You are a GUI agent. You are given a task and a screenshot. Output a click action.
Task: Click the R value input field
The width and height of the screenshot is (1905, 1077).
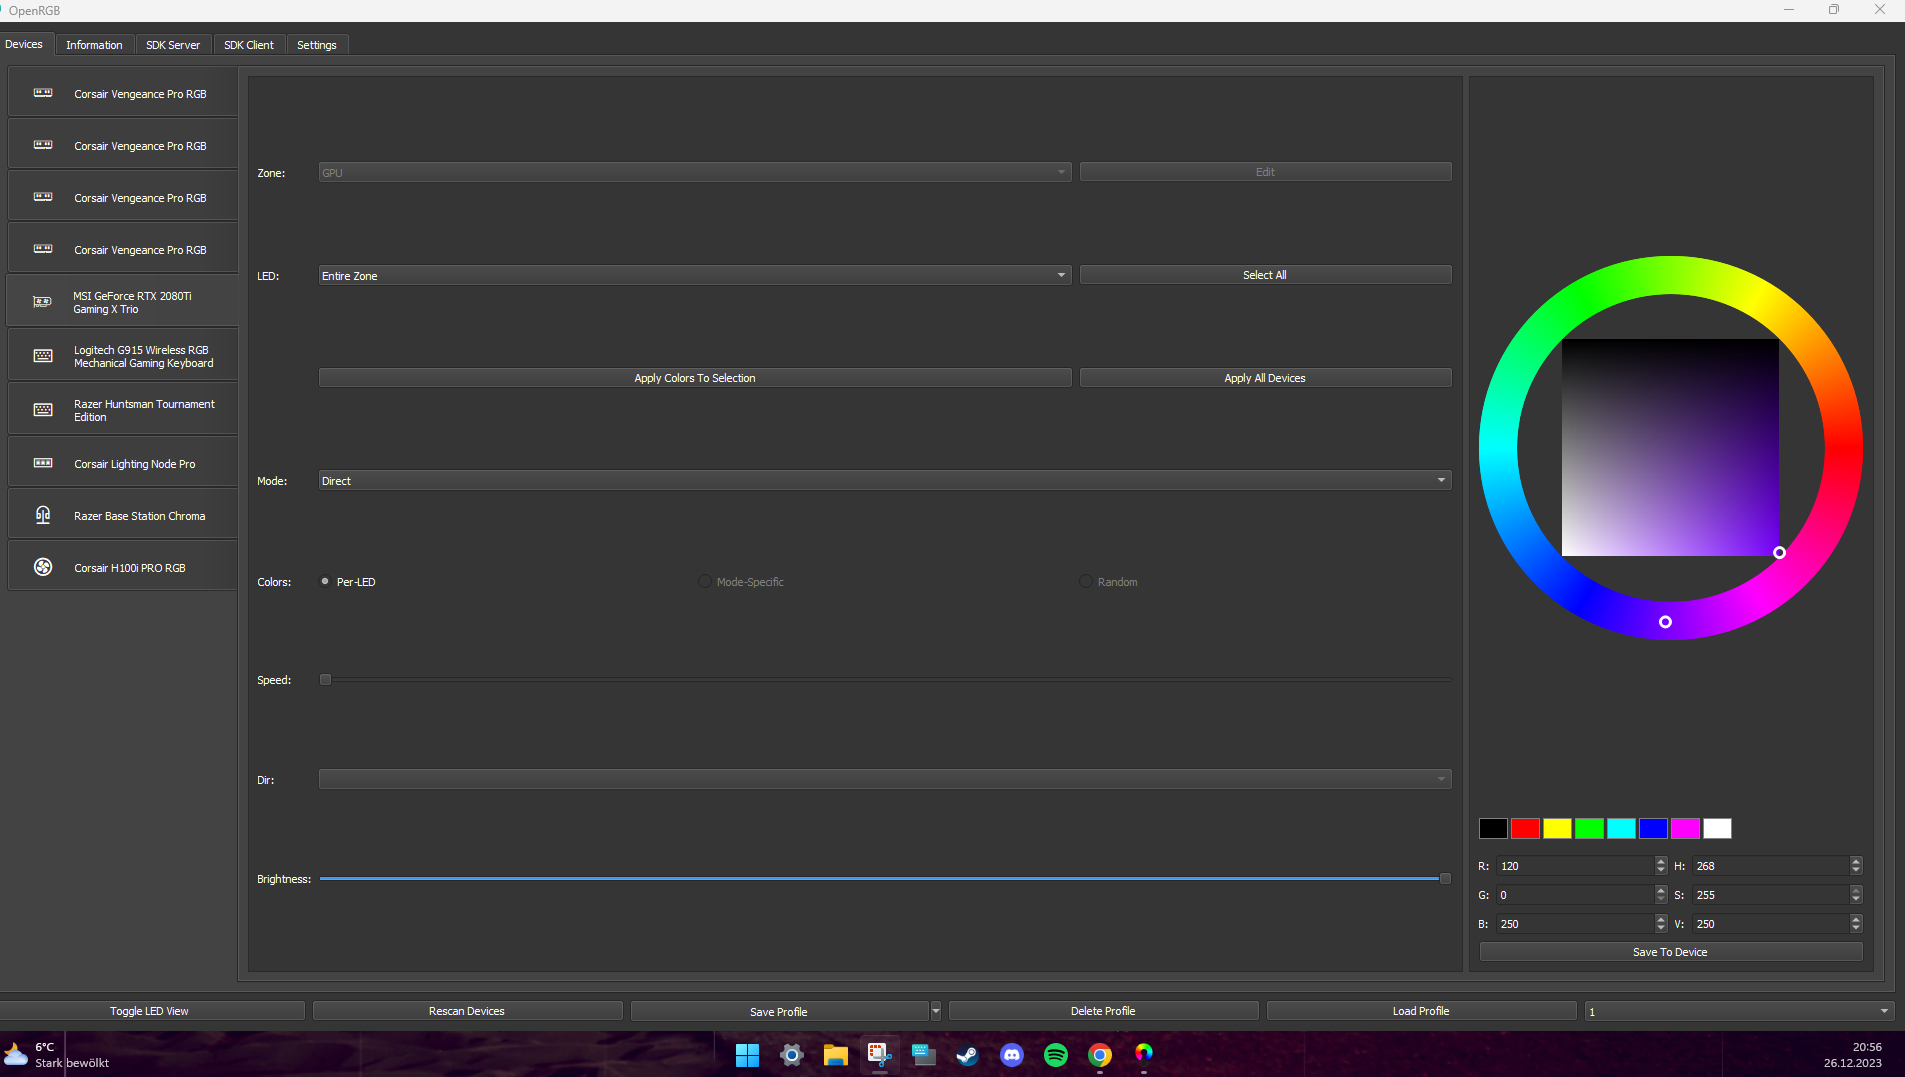tap(1576, 866)
